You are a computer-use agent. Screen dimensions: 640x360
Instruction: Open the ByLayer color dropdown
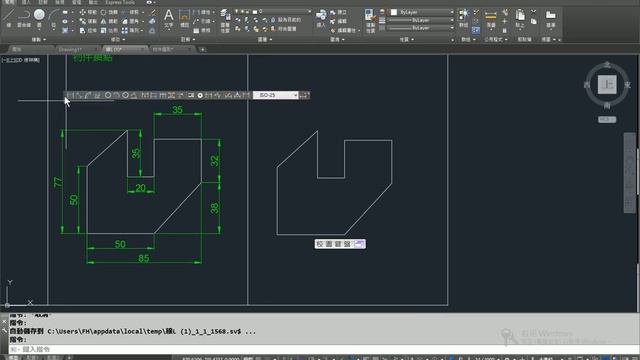[452, 12]
